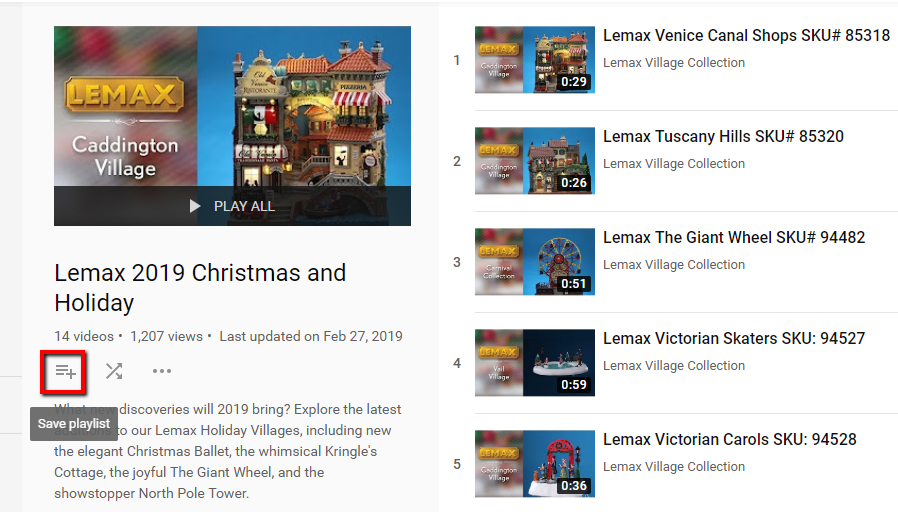Click title Lemax Tuscany Hills SKU# 85320
Image resolution: width=898 pixels, height=512 pixels.
(723, 136)
